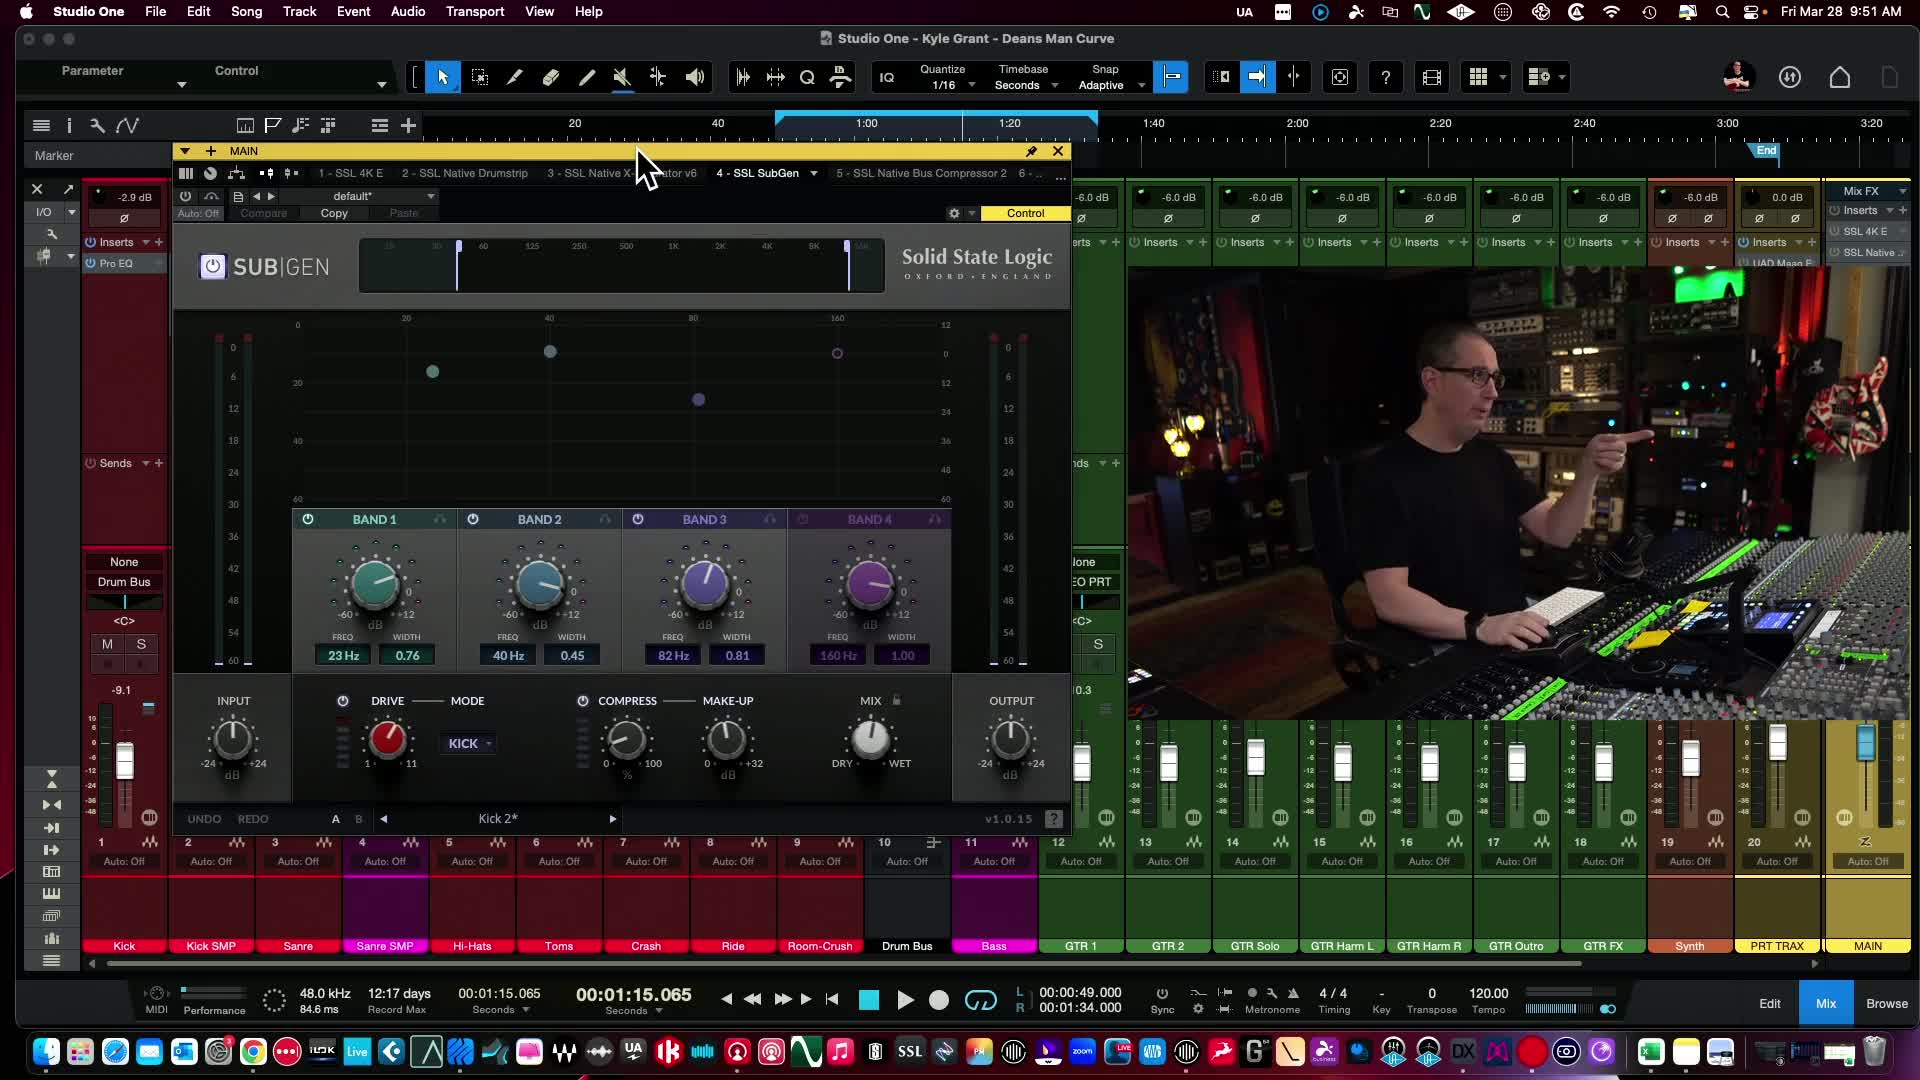Click the Pro EQ insert on Kick channel

124,263
